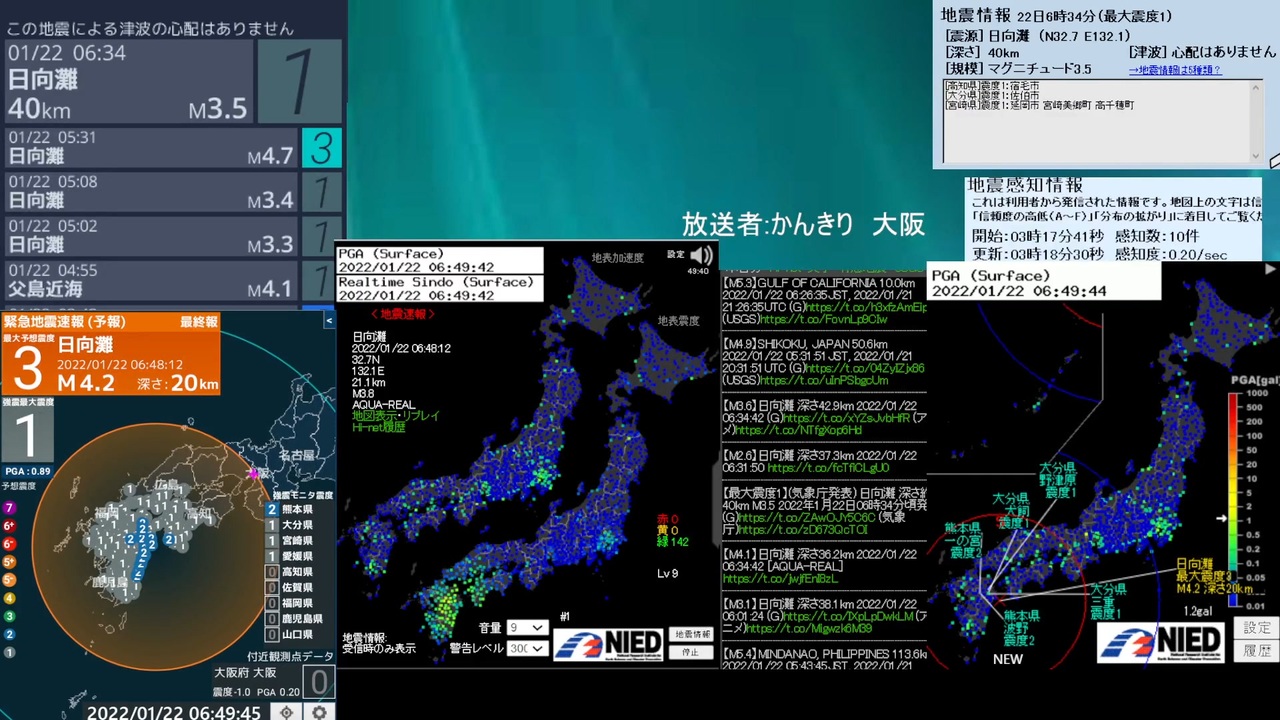Click the play triangle above the right PGA map
Viewport: 1280px width, 720px height.
[1270, 269]
